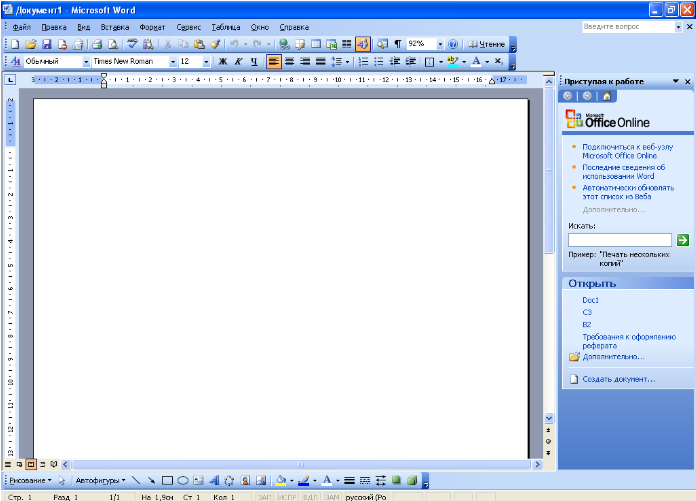
Task: Open the Формат menu
Action: click(x=152, y=27)
